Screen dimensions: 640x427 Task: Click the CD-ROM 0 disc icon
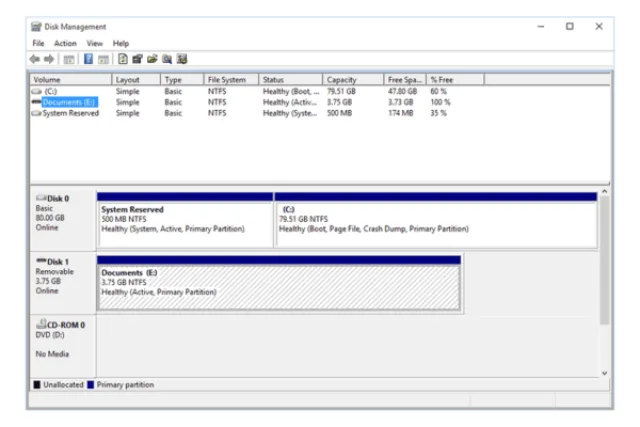pyautogui.click(x=41, y=324)
